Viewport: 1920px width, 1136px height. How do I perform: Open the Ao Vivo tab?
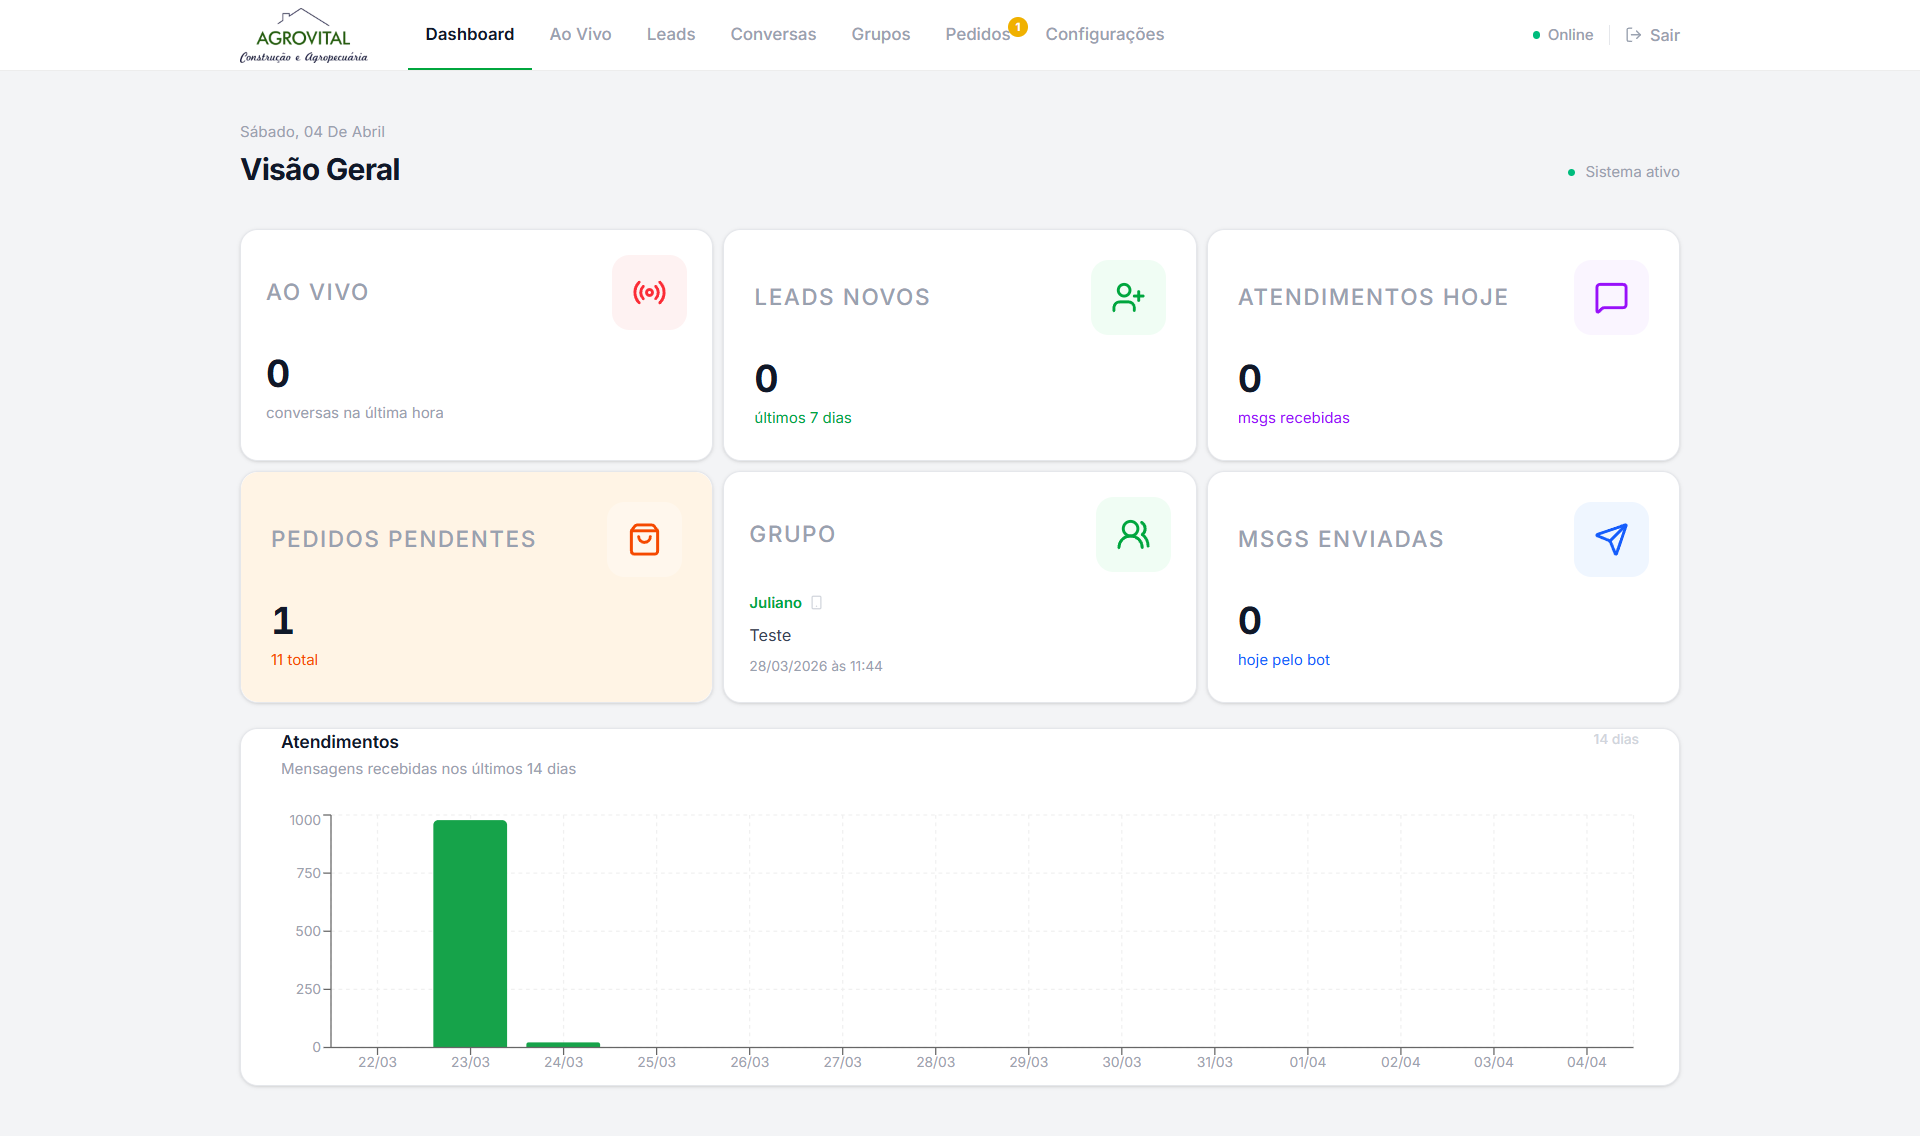pos(580,34)
